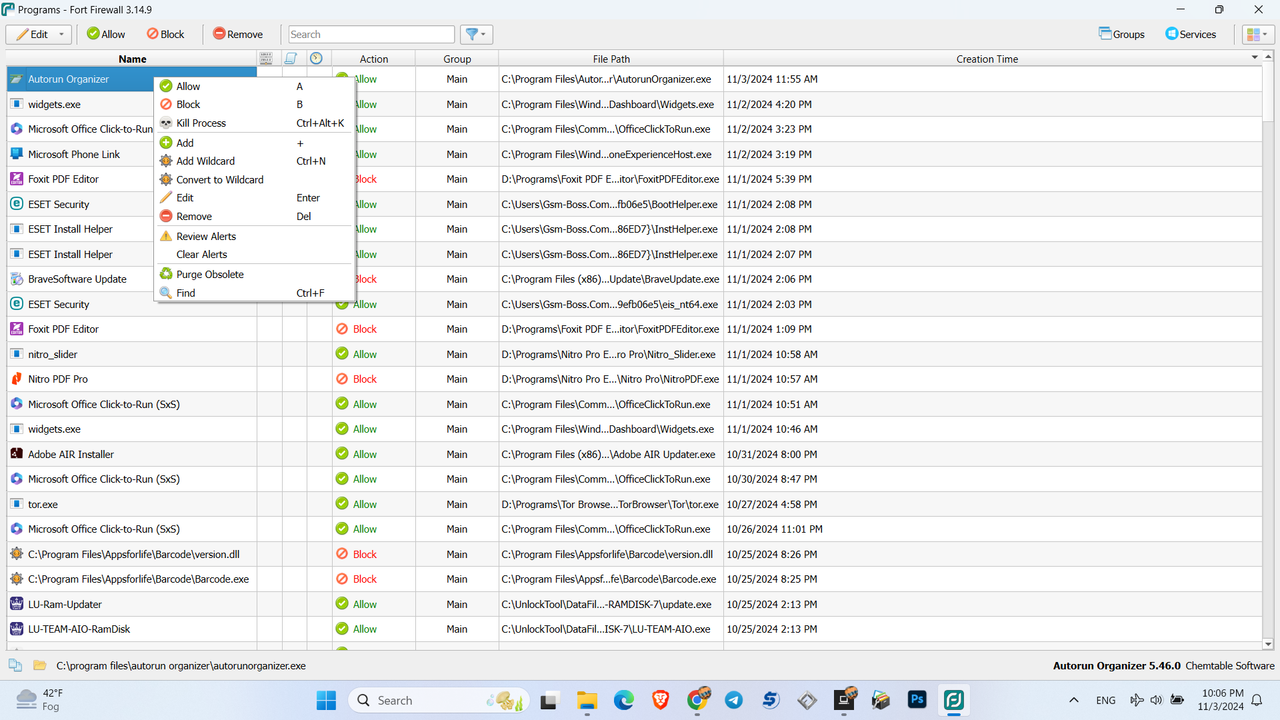
Task: Click Allow icon in nitro_slider row
Action: [342, 354]
